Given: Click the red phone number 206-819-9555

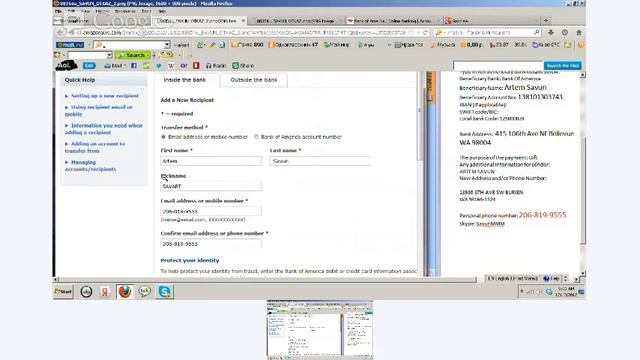Looking at the screenshot, I should pyautogui.click(x=542, y=215).
